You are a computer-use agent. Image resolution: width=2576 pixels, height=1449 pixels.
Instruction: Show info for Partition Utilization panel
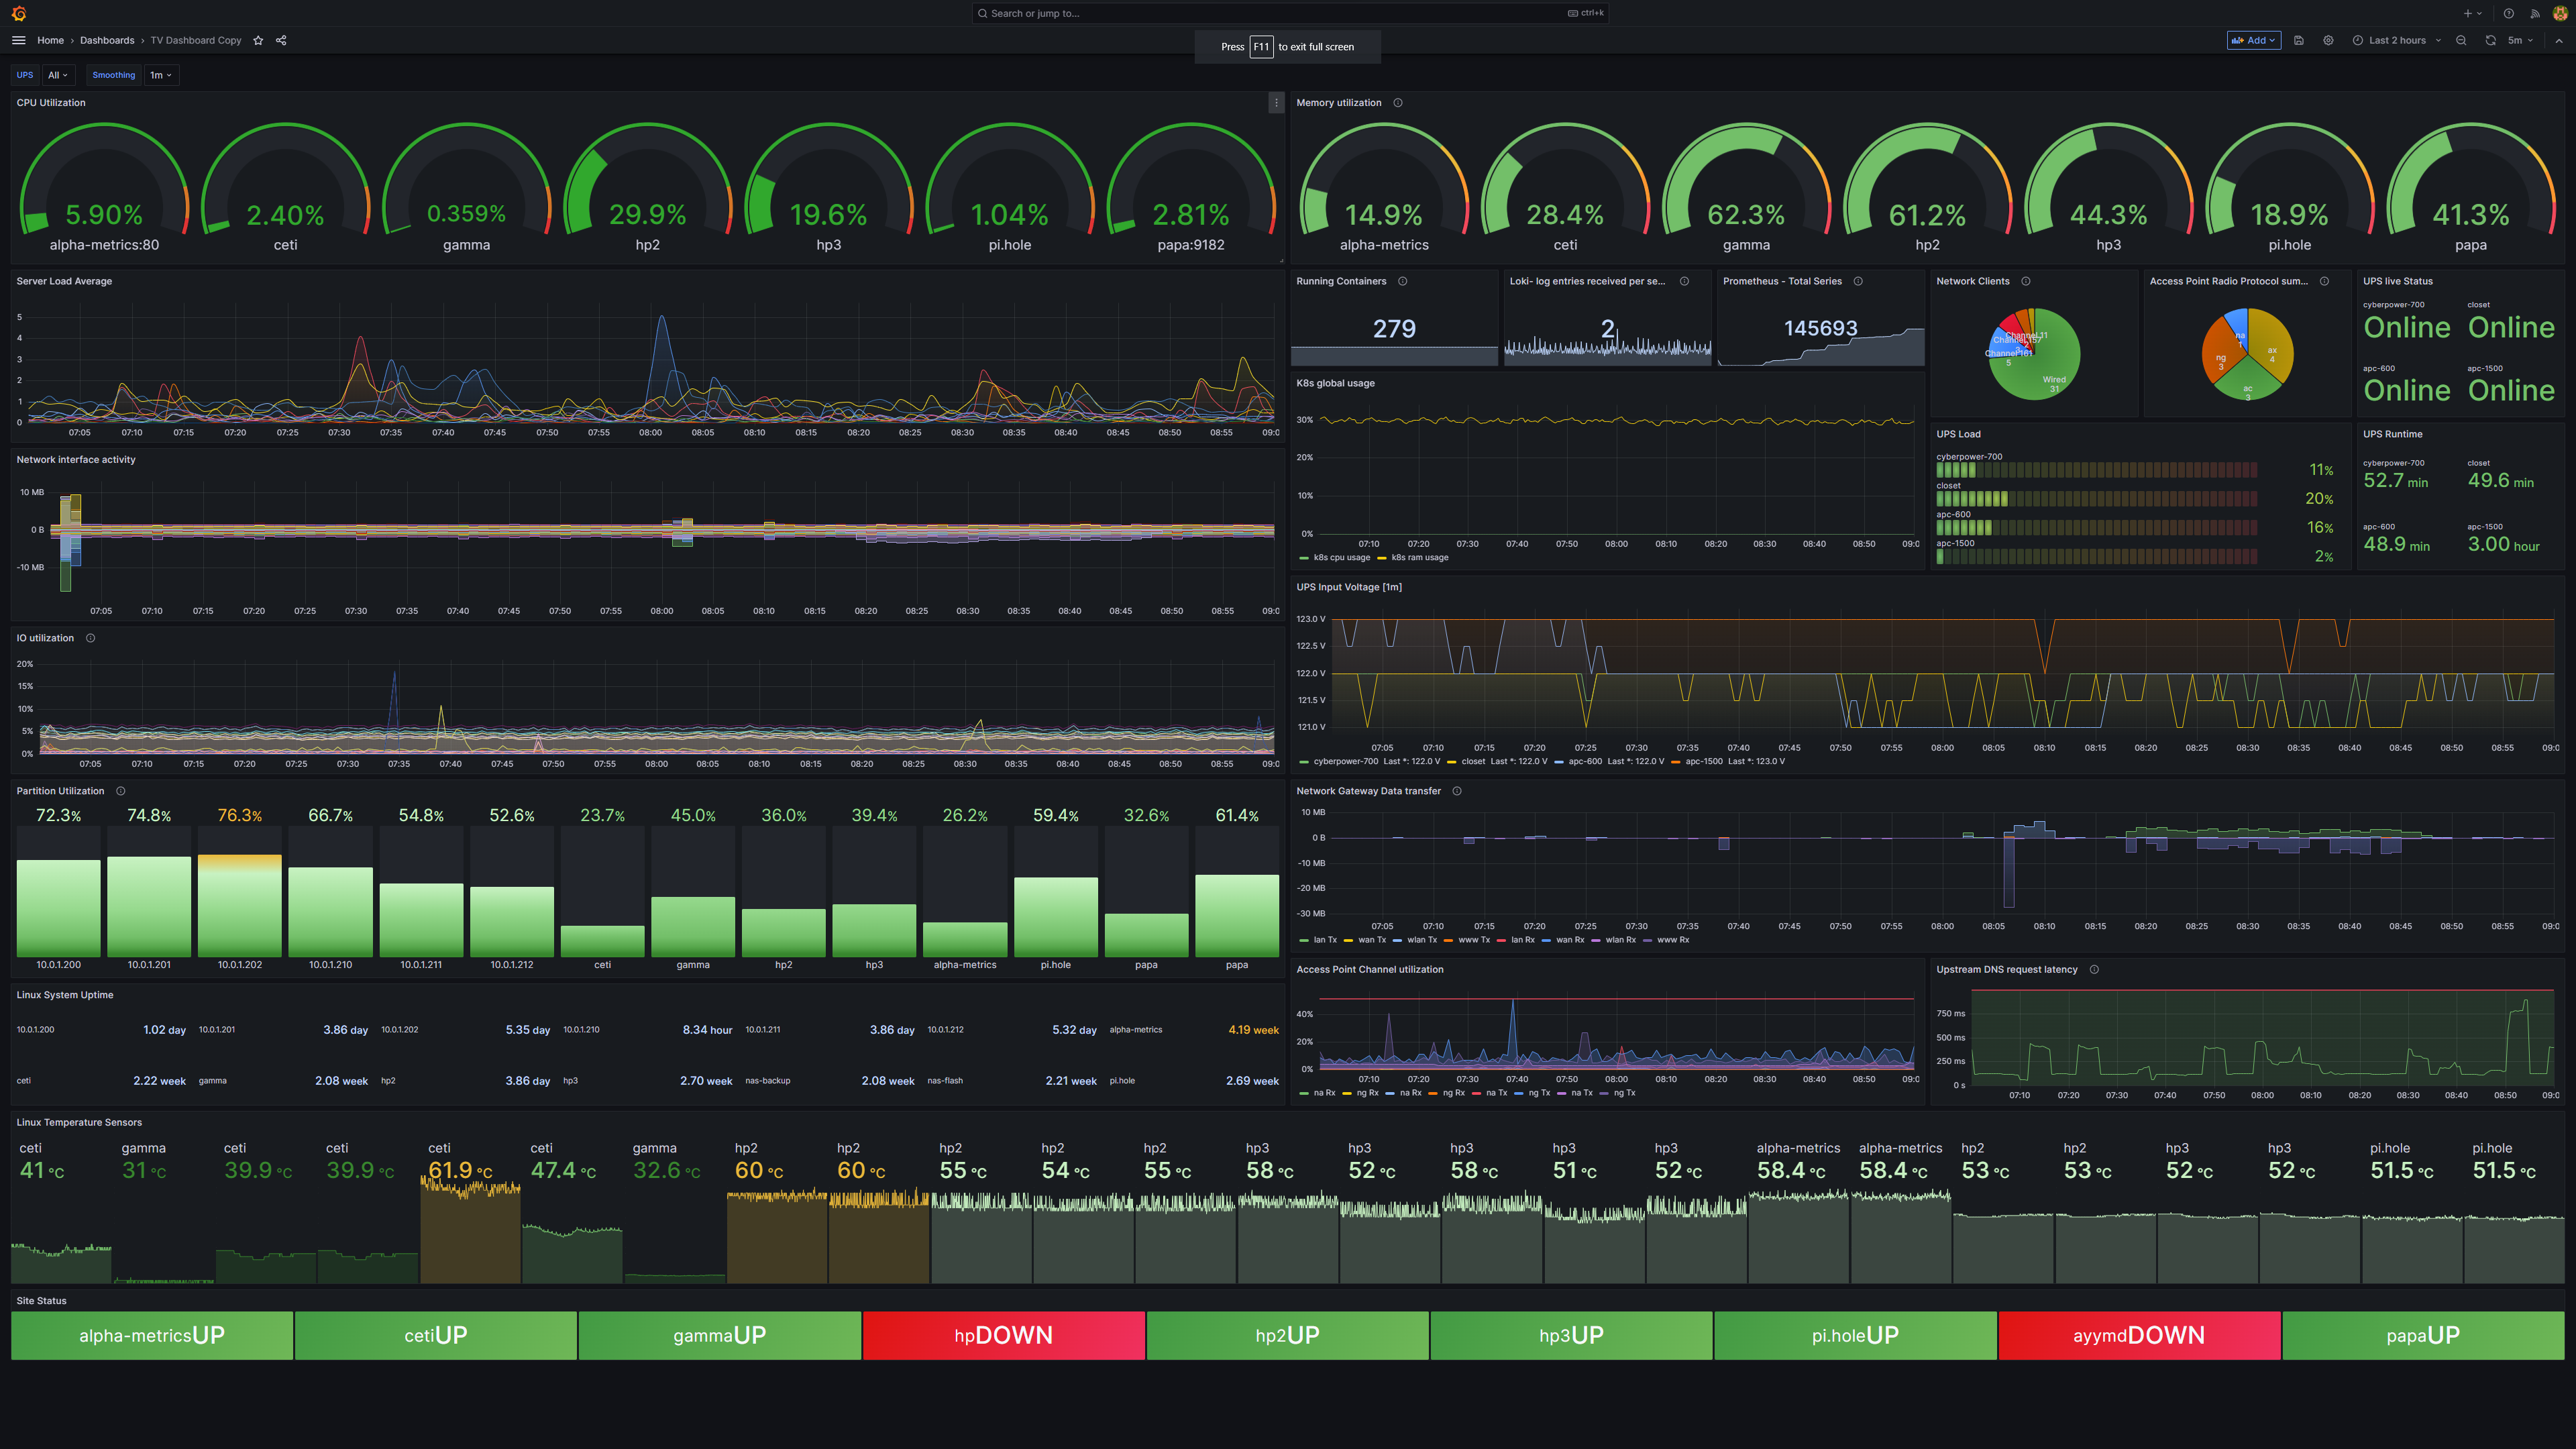[121, 791]
